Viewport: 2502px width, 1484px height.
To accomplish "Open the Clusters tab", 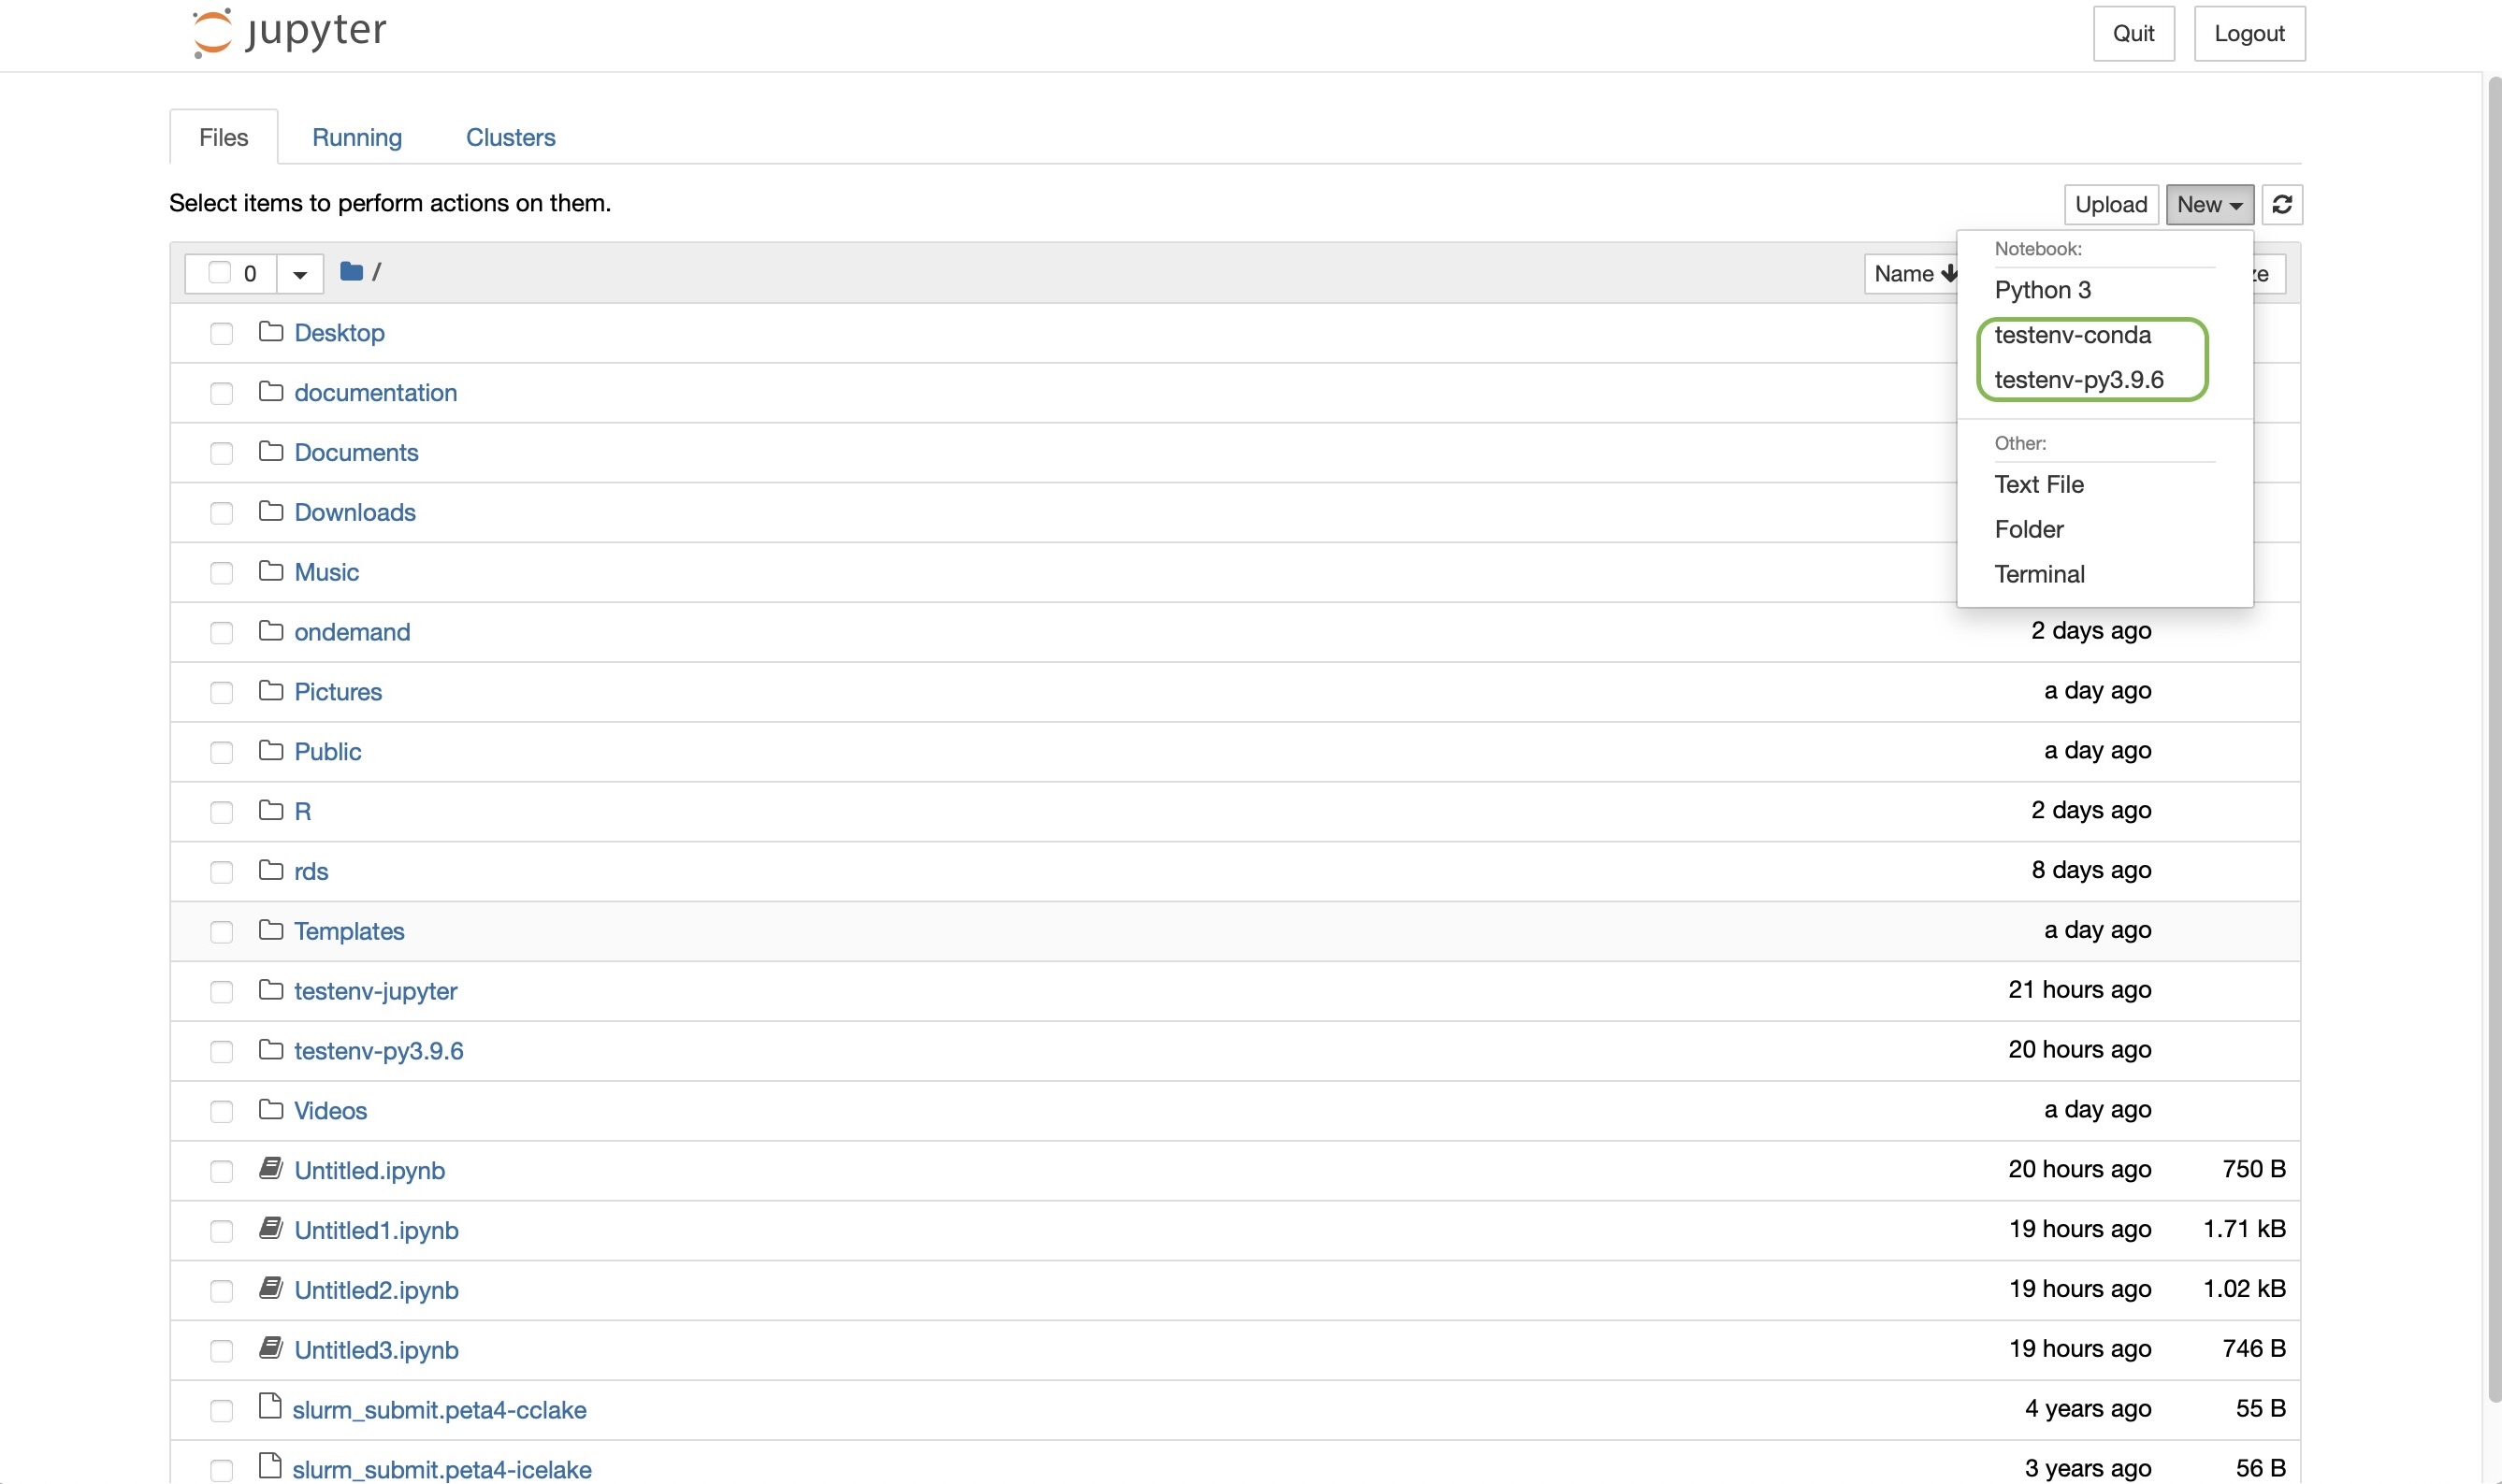I will [510, 137].
